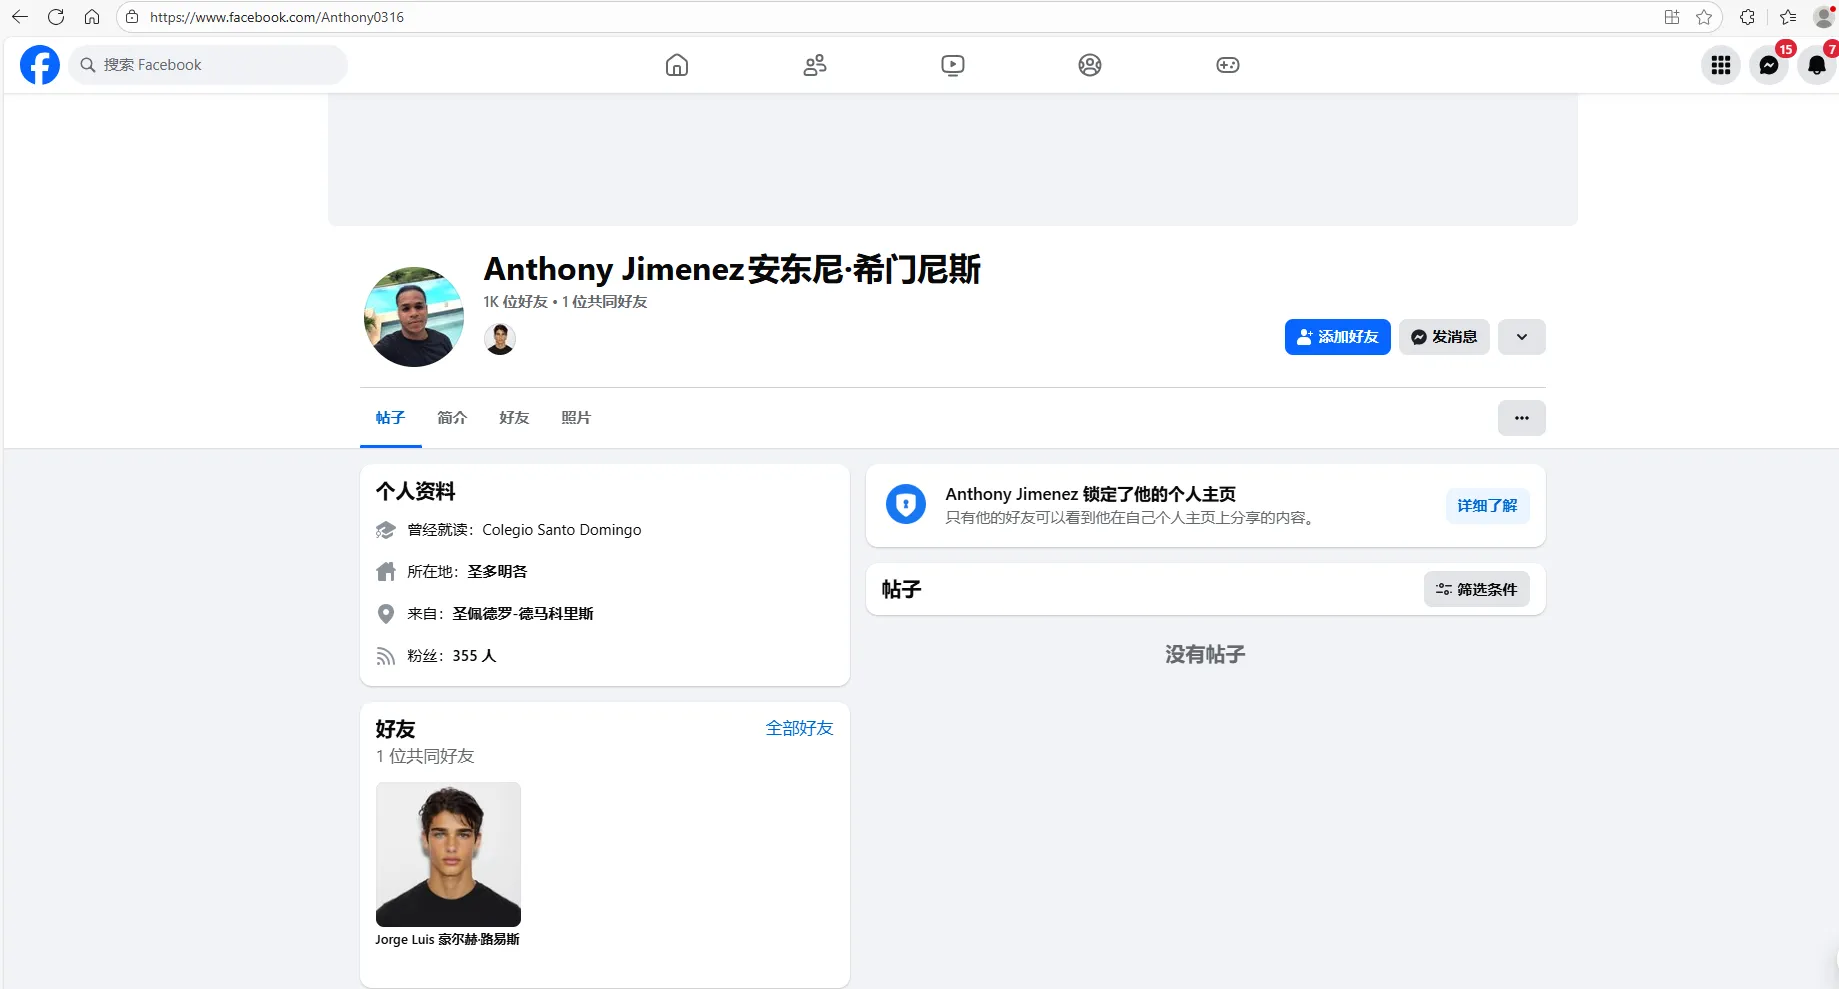Open the 全部好友 link

click(798, 728)
